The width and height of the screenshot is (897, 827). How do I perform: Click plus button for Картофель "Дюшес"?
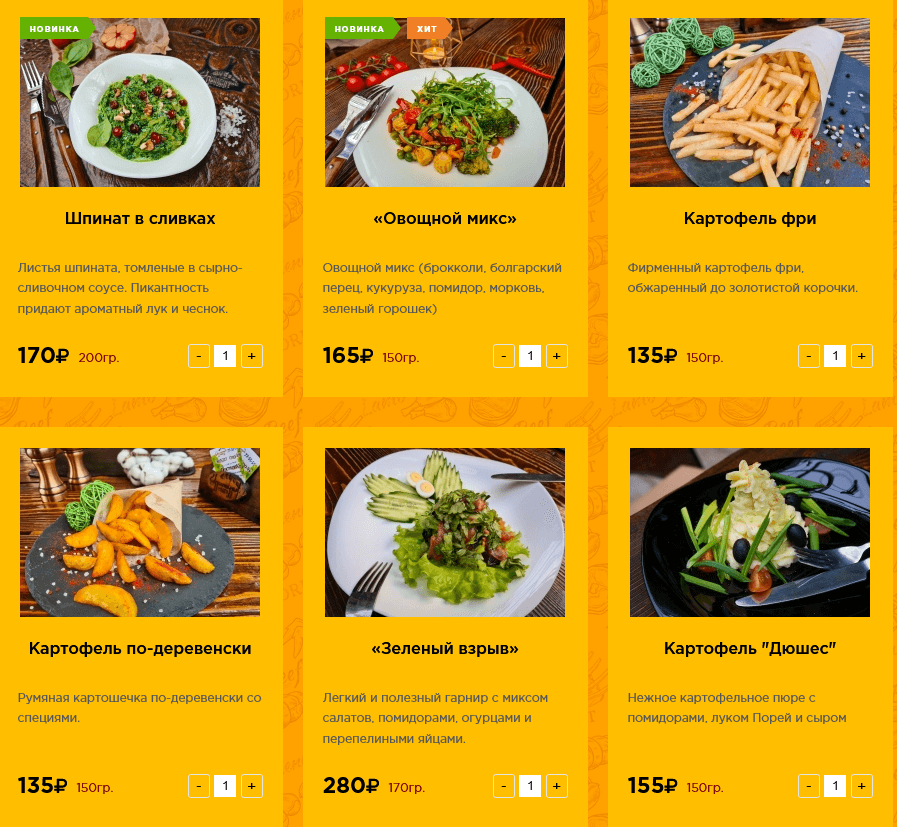pyautogui.click(x=862, y=786)
